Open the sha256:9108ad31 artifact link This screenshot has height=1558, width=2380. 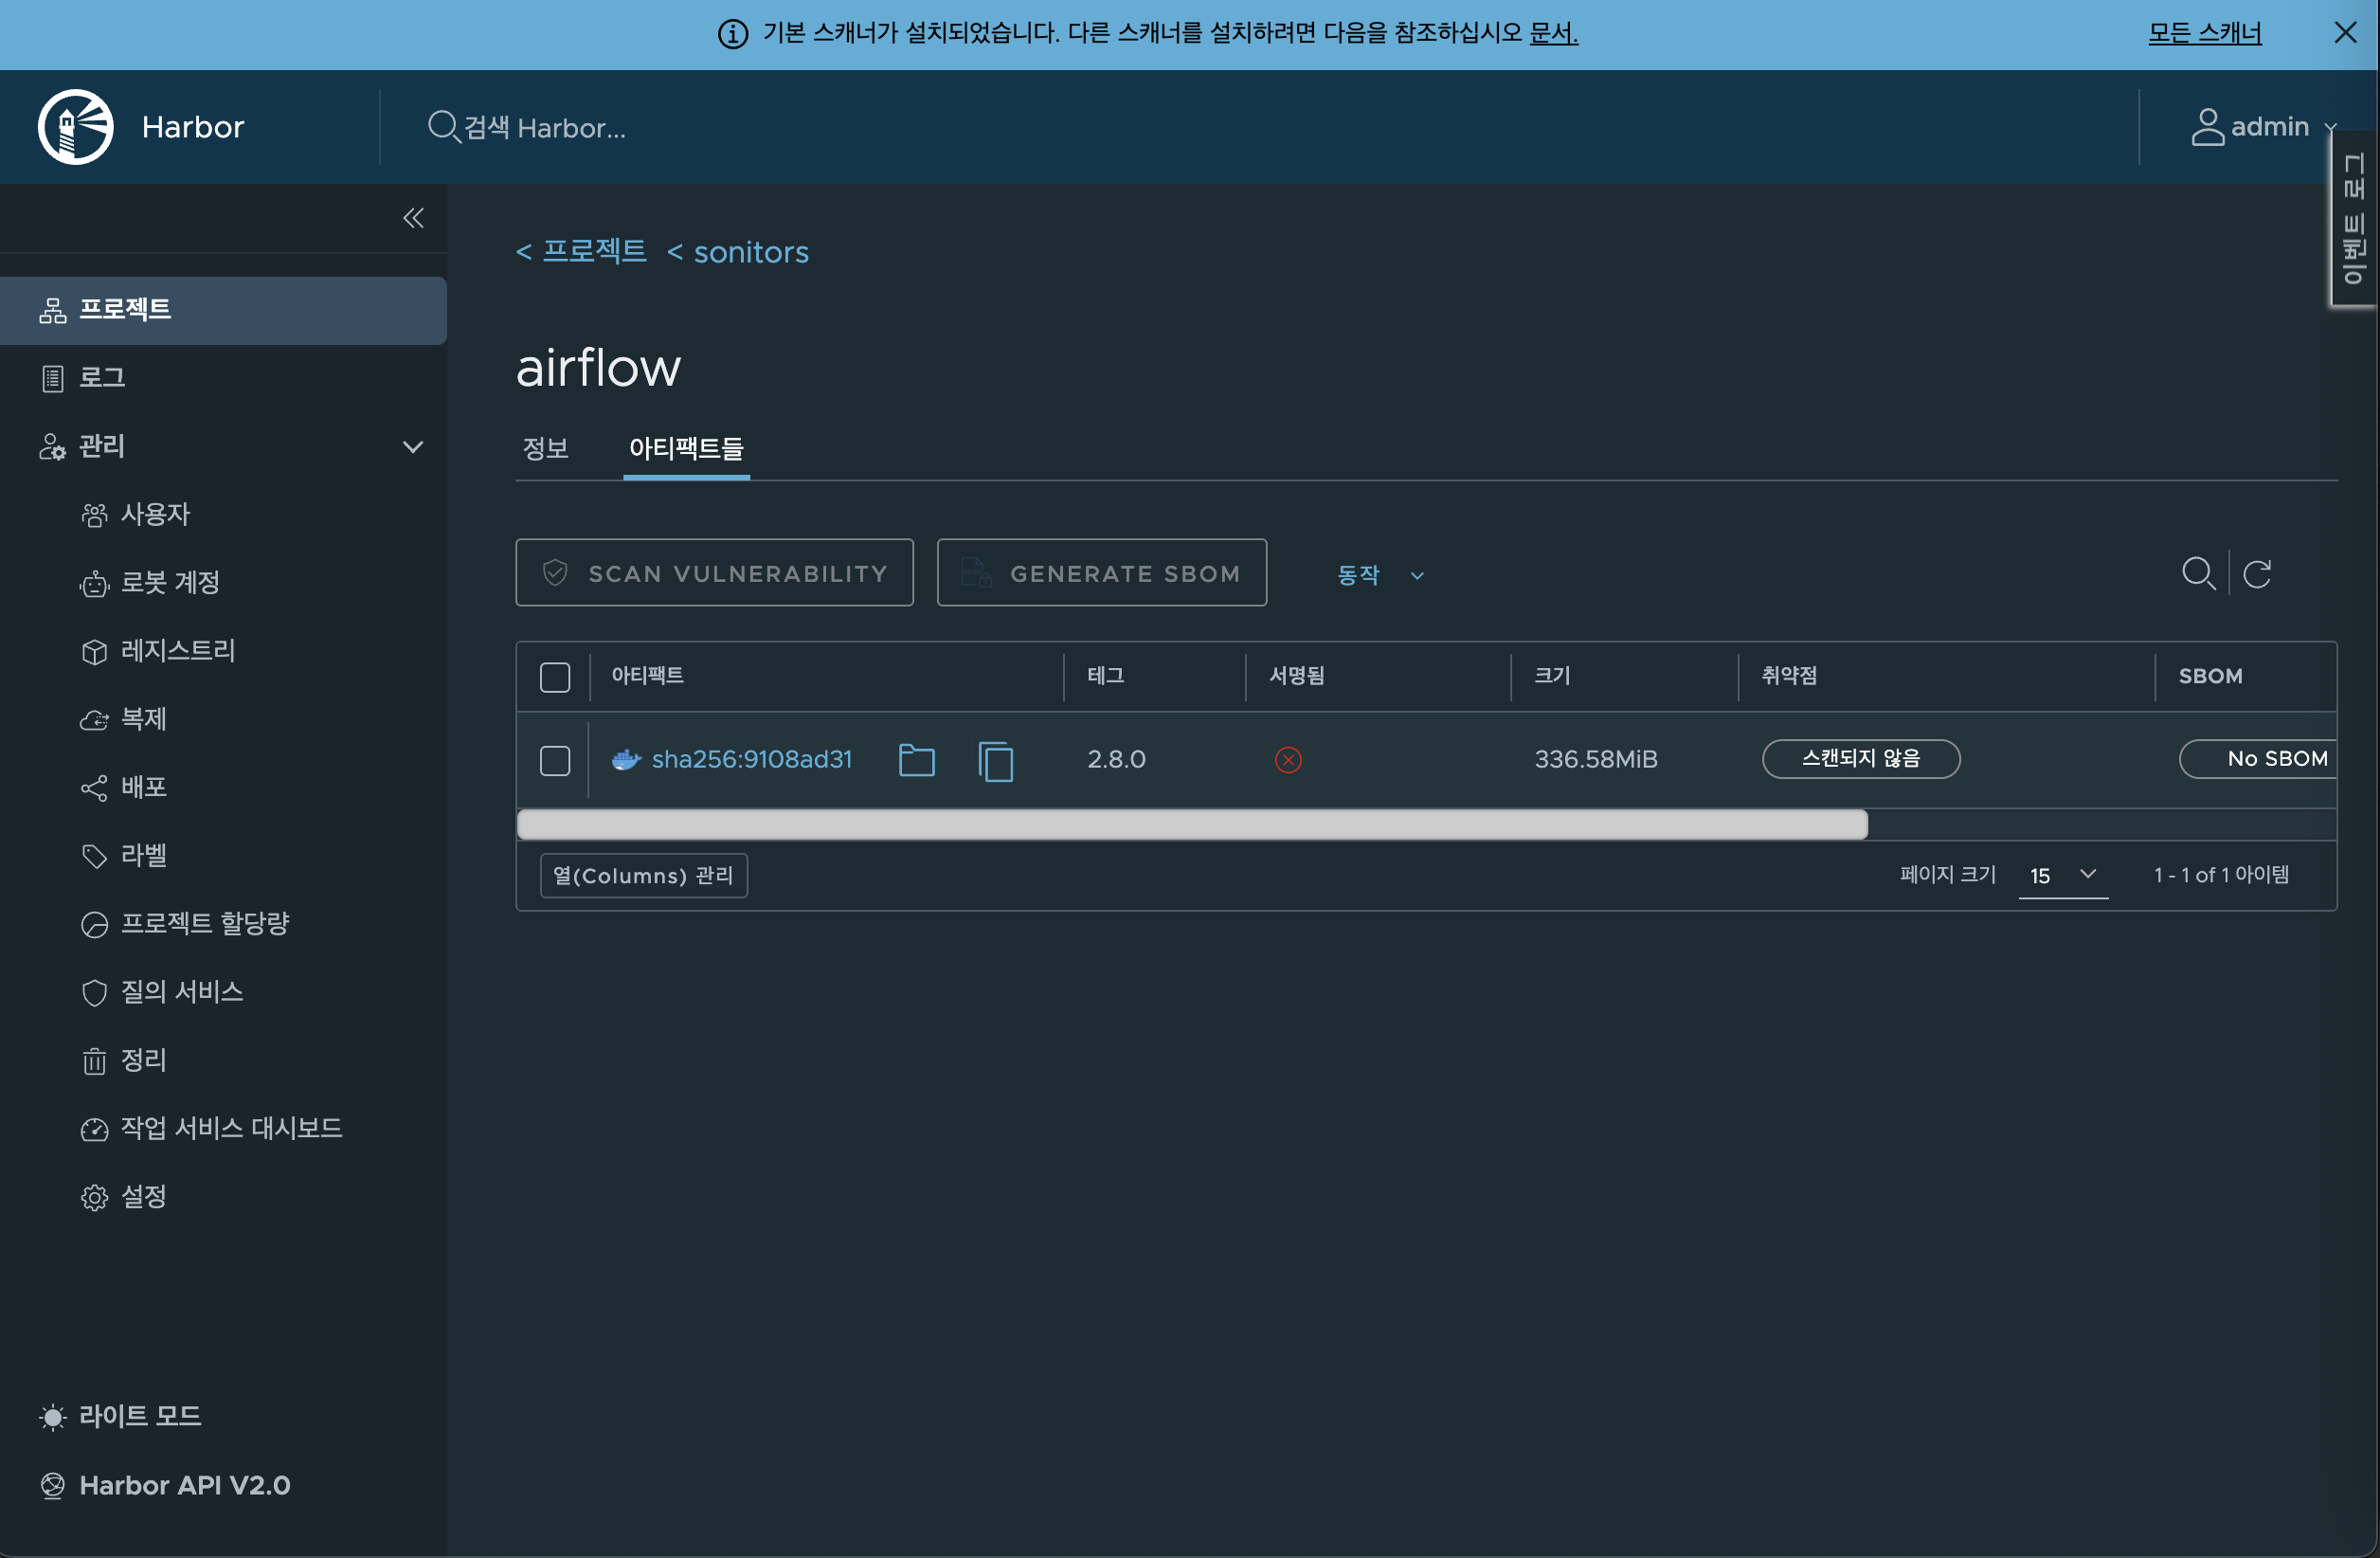coord(751,760)
